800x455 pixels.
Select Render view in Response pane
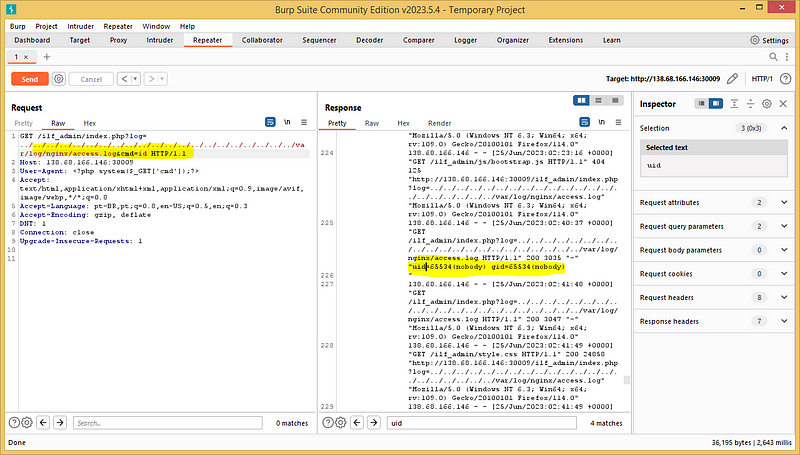pyautogui.click(x=440, y=123)
